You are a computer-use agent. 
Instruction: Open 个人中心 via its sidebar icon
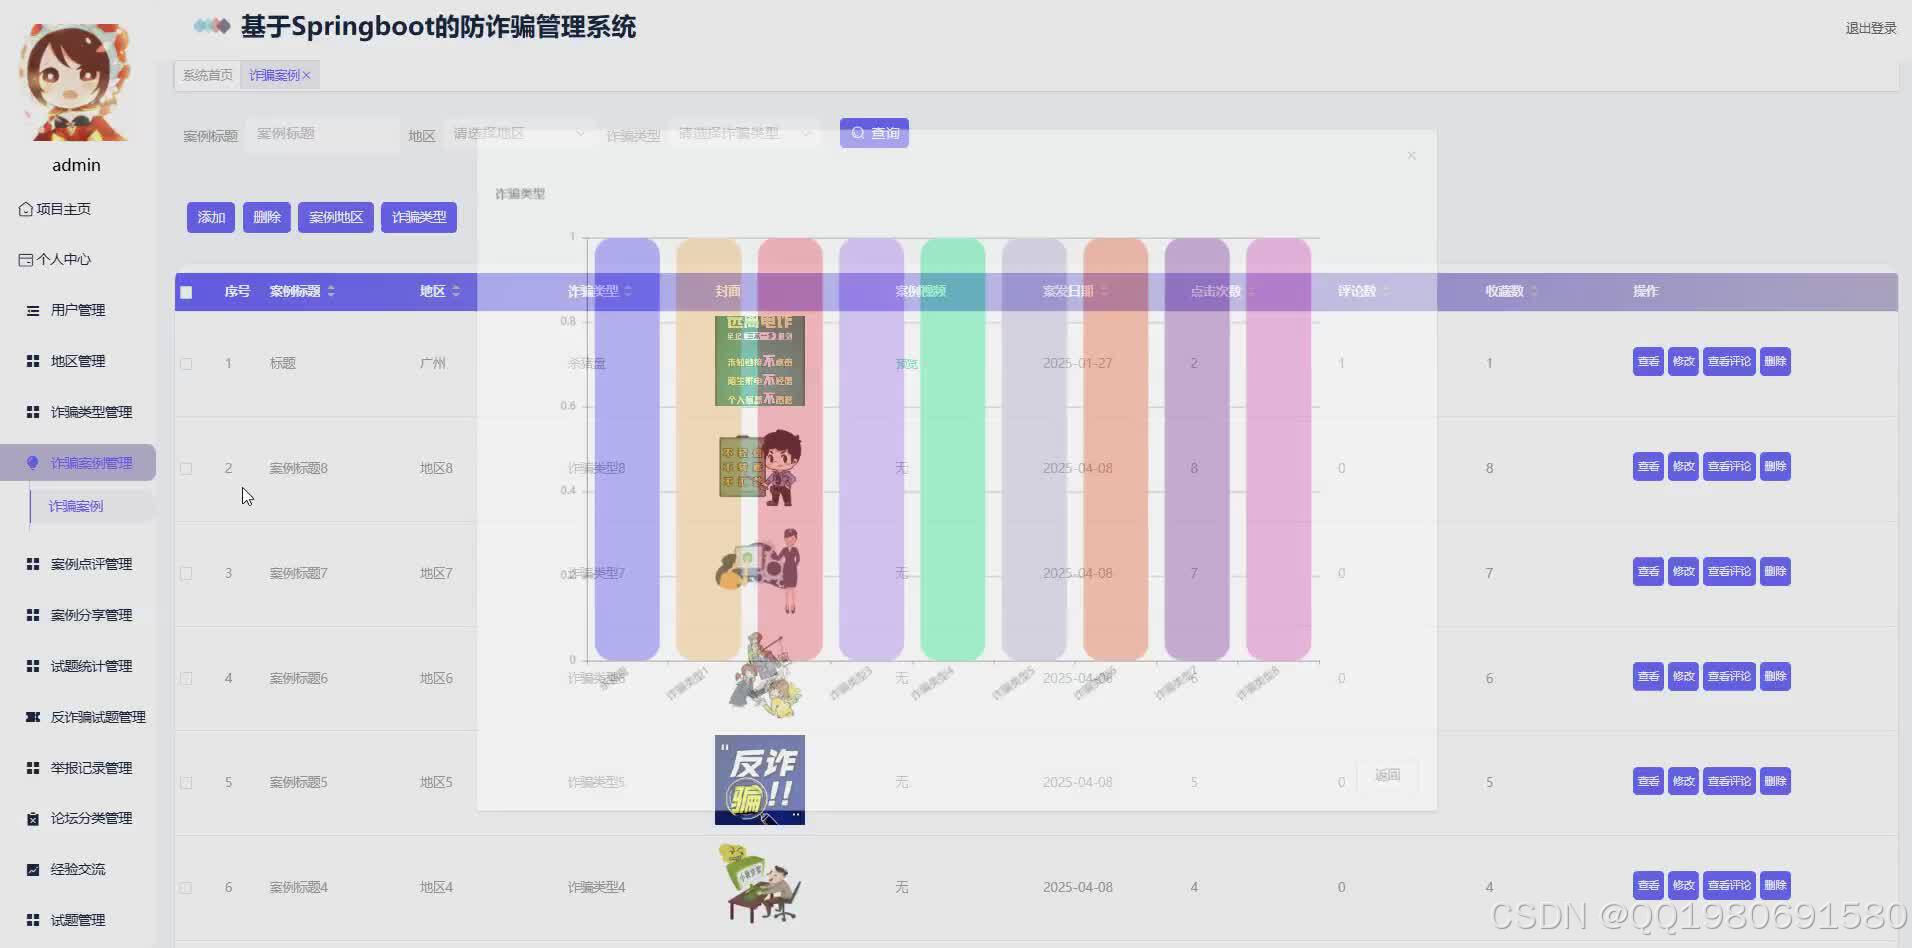pos(24,259)
